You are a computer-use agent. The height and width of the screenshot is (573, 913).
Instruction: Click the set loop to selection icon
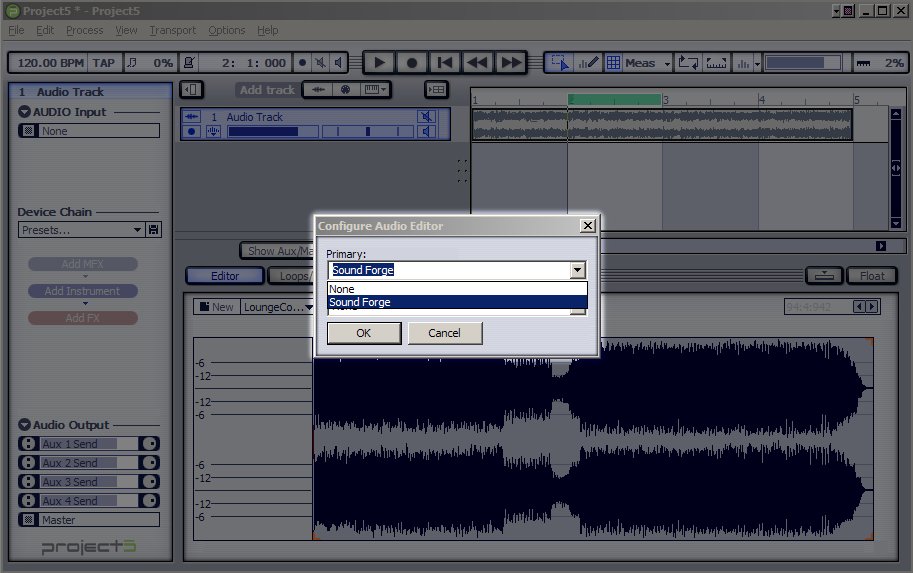click(x=716, y=63)
